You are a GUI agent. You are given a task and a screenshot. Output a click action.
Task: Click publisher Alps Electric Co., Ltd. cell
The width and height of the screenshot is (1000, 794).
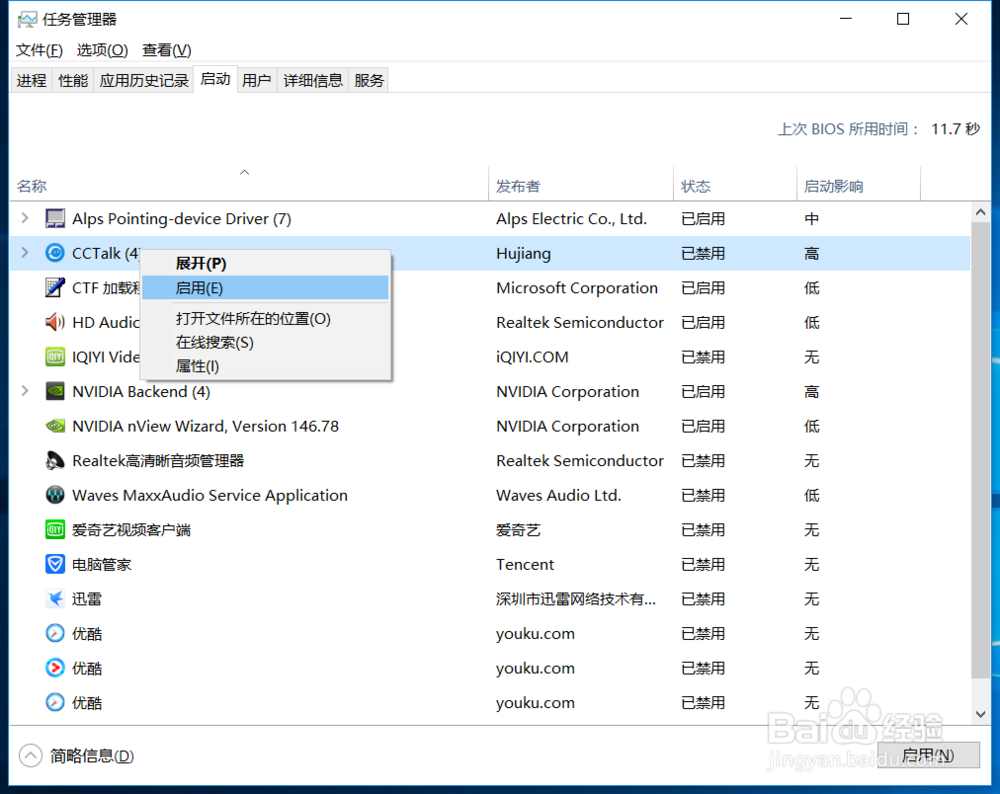point(571,219)
